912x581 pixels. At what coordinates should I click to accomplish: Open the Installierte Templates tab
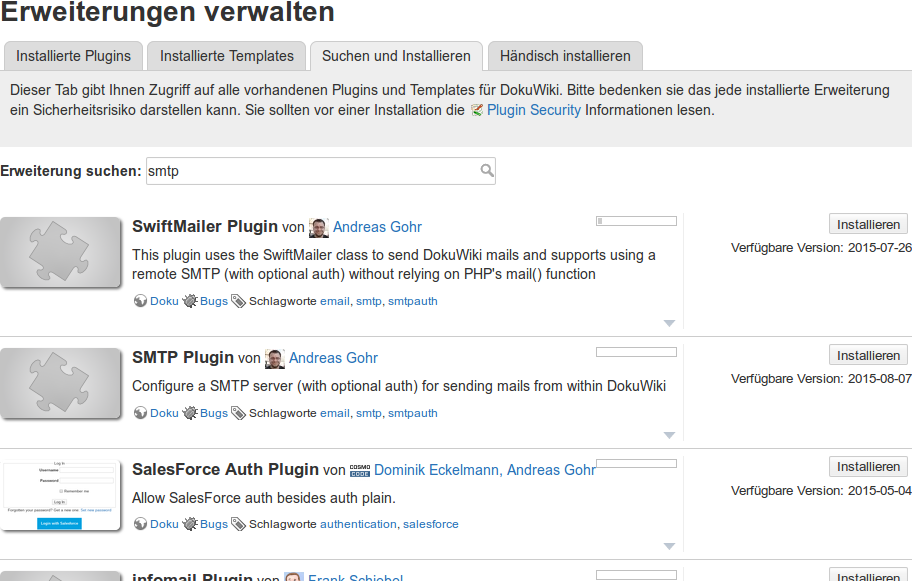pos(227,56)
